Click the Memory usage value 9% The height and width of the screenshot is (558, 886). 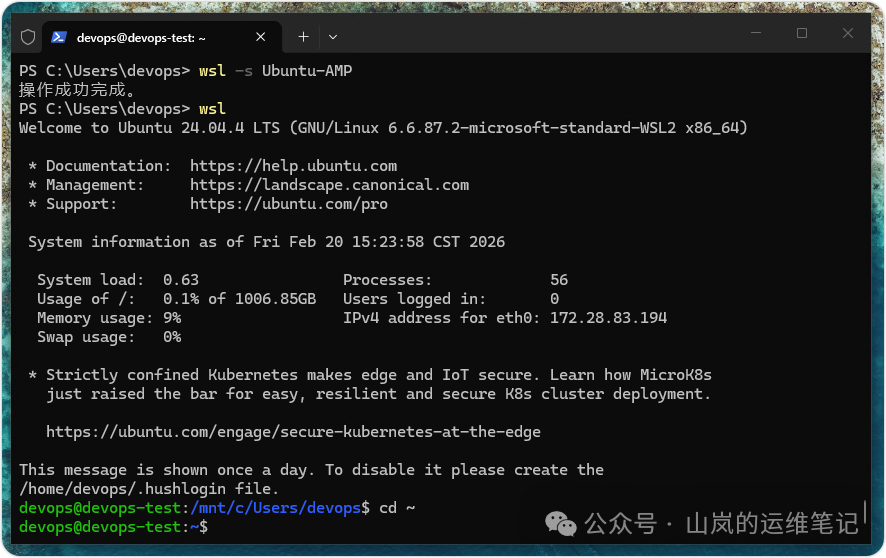(x=172, y=318)
